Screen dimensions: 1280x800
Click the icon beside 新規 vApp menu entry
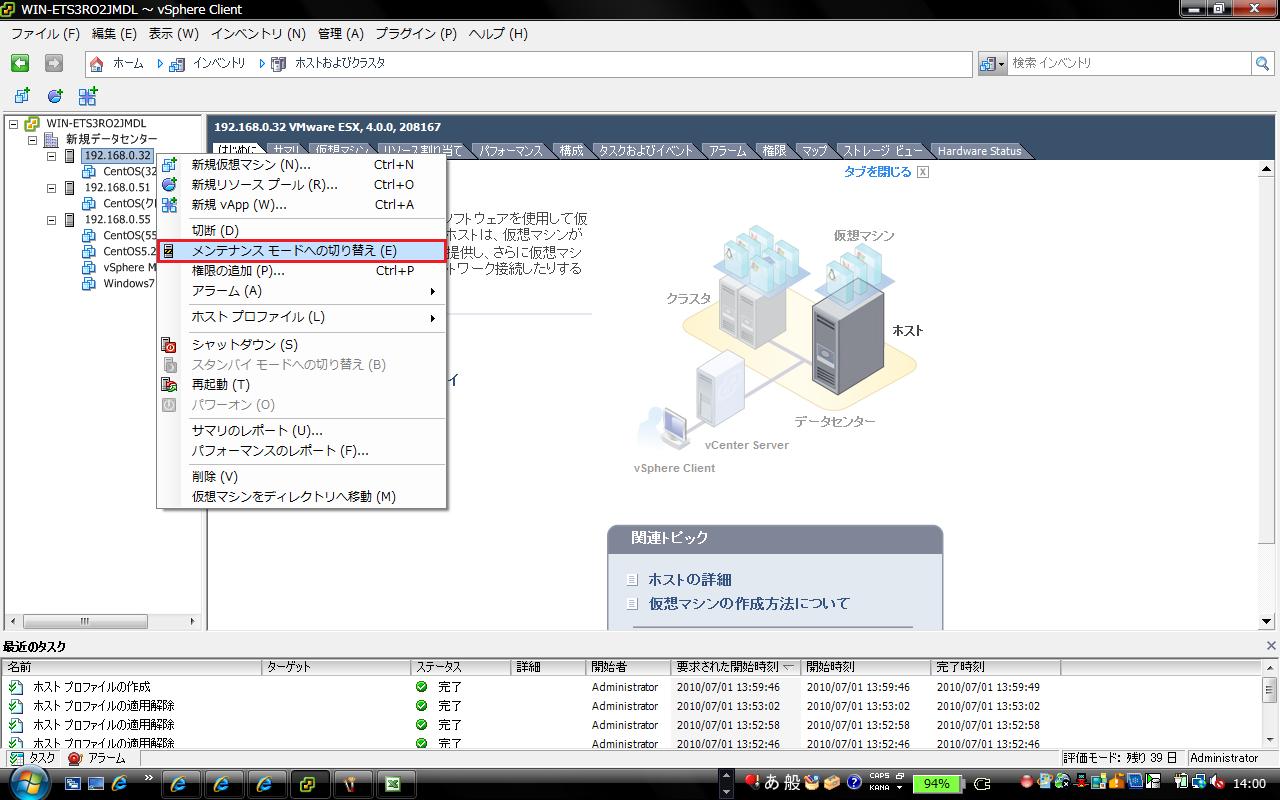pos(170,205)
